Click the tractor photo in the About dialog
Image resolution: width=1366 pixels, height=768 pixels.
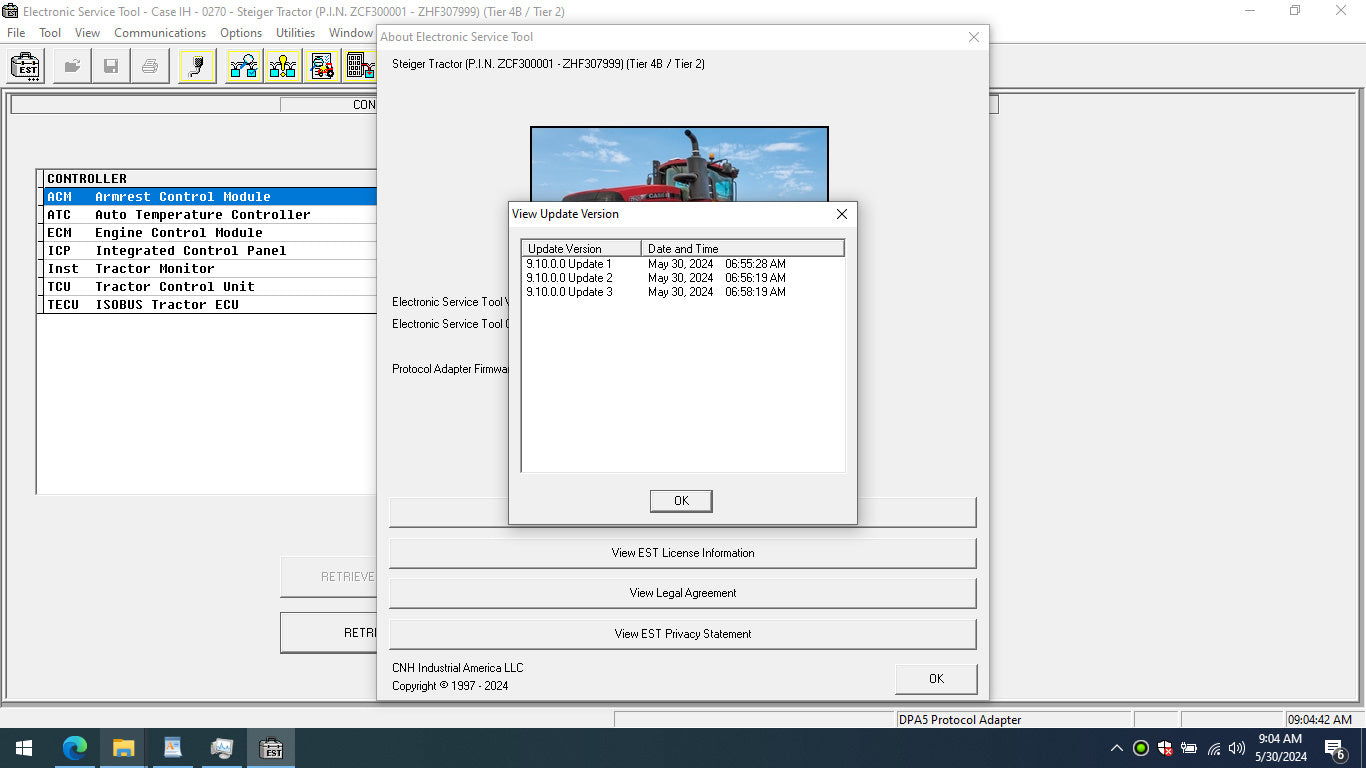pyautogui.click(x=679, y=162)
